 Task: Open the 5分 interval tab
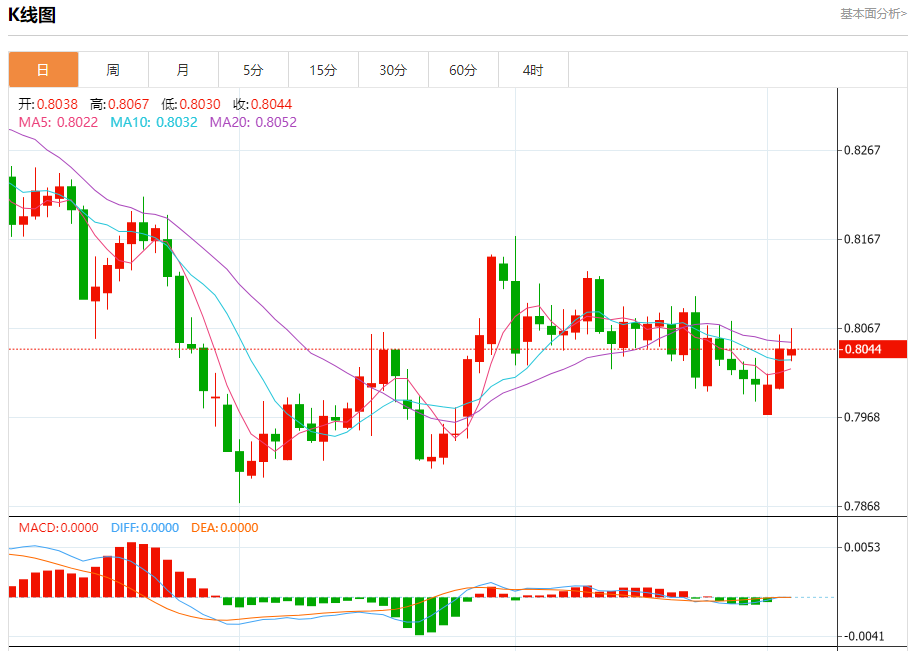point(253,70)
